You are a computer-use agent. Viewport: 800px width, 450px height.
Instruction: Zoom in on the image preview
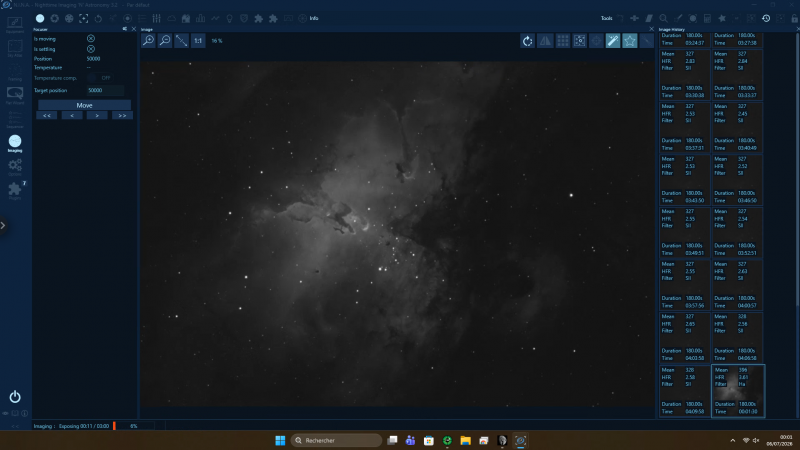pyautogui.click(x=148, y=40)
